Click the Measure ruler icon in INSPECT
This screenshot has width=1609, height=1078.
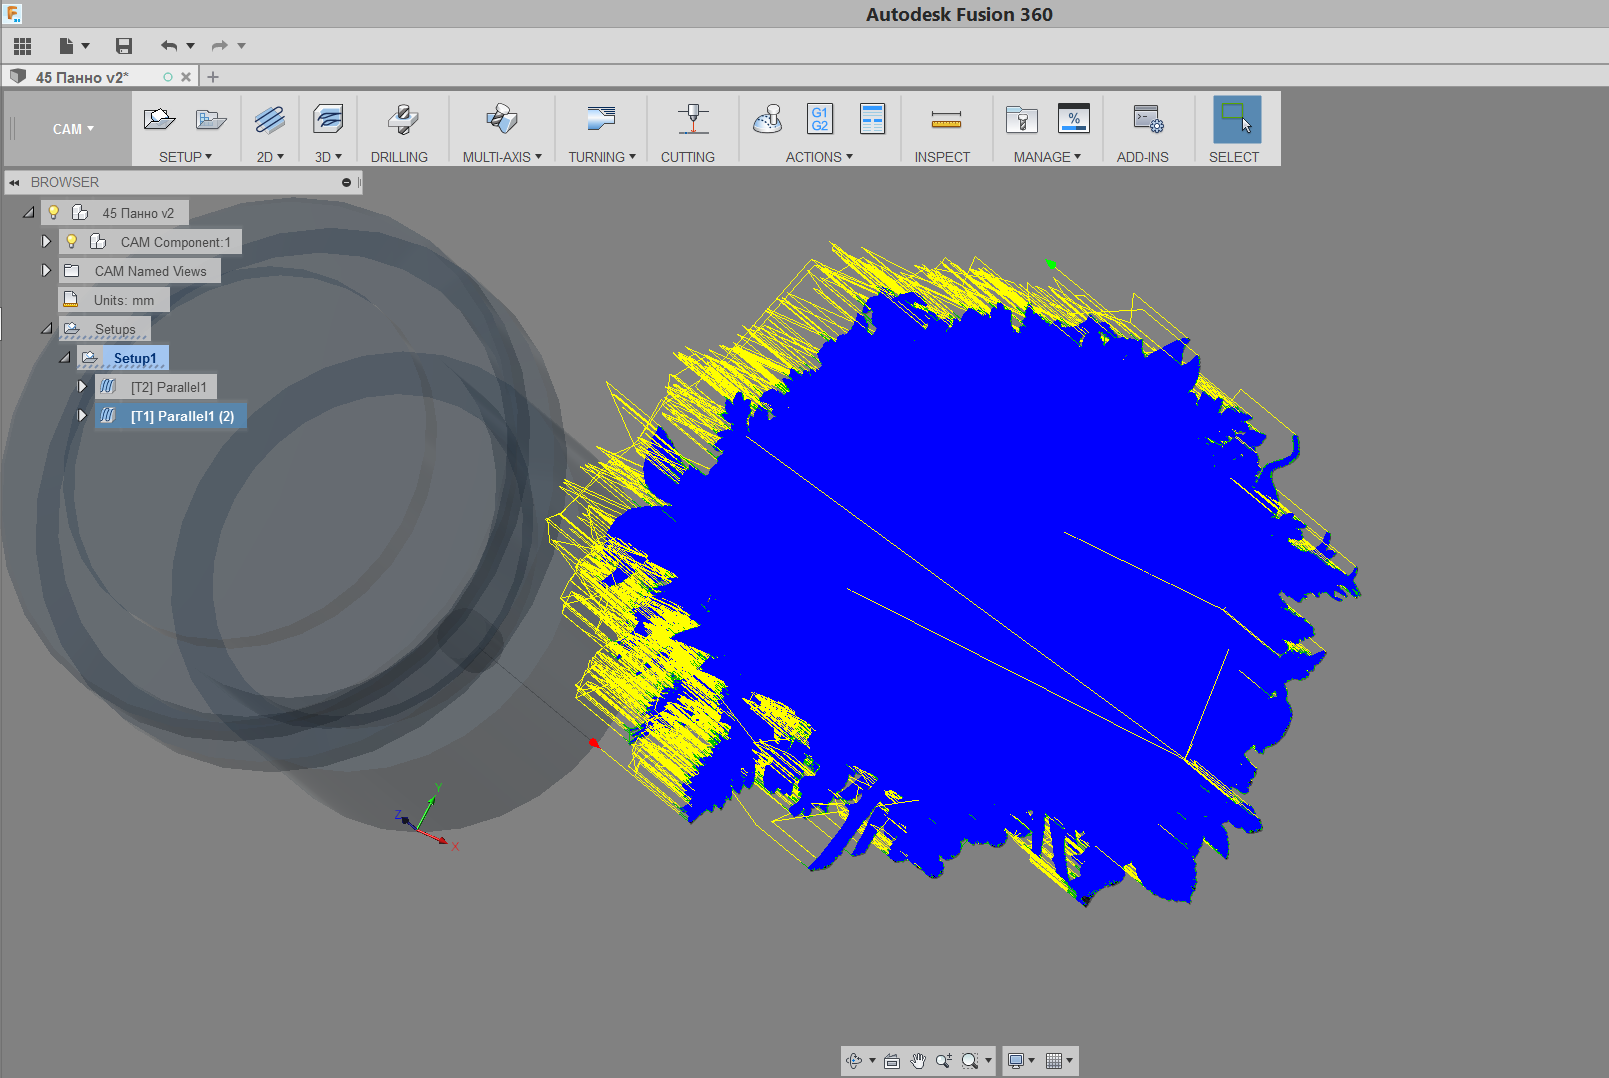click(x=946, y=120)
